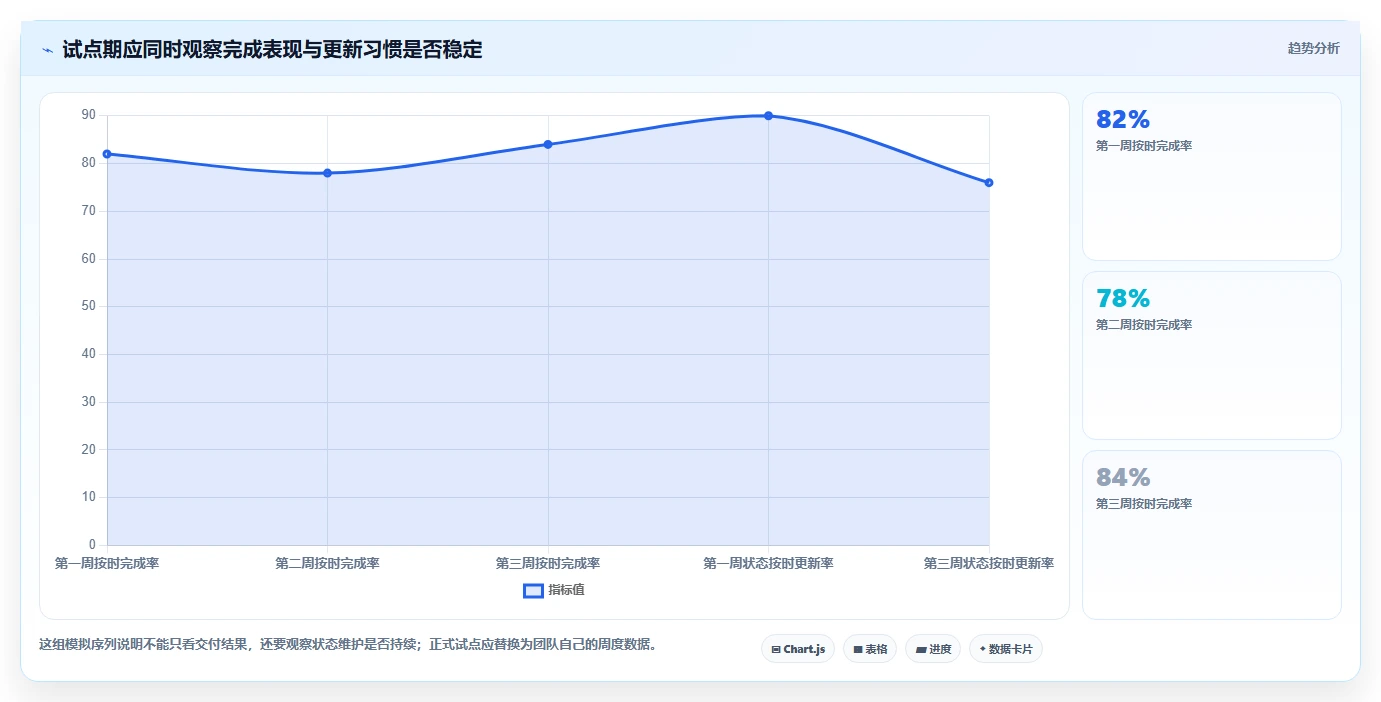
Task: Click the 第三周状态按时更新率 chart data point
Action: click(989, 183)
